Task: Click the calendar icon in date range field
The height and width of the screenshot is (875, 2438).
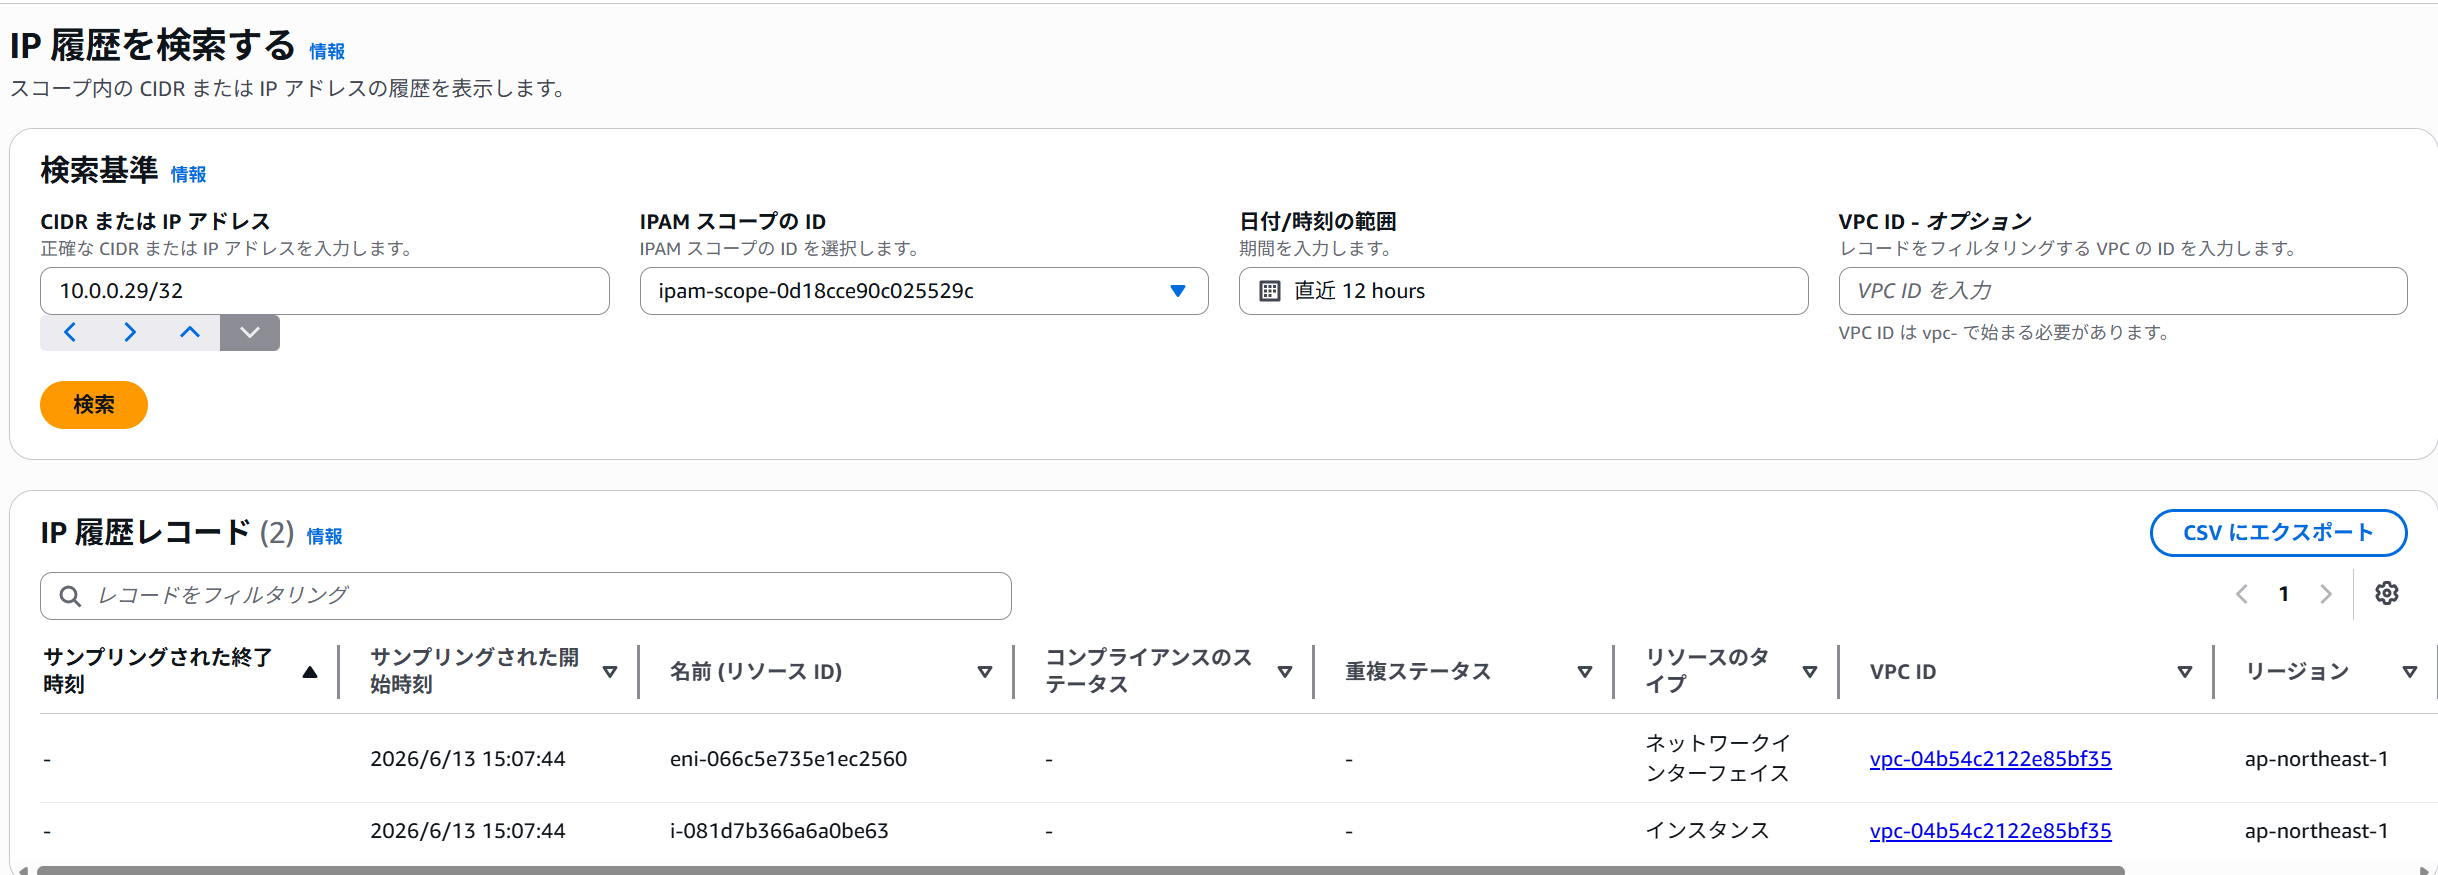Action: [1269, 291]
